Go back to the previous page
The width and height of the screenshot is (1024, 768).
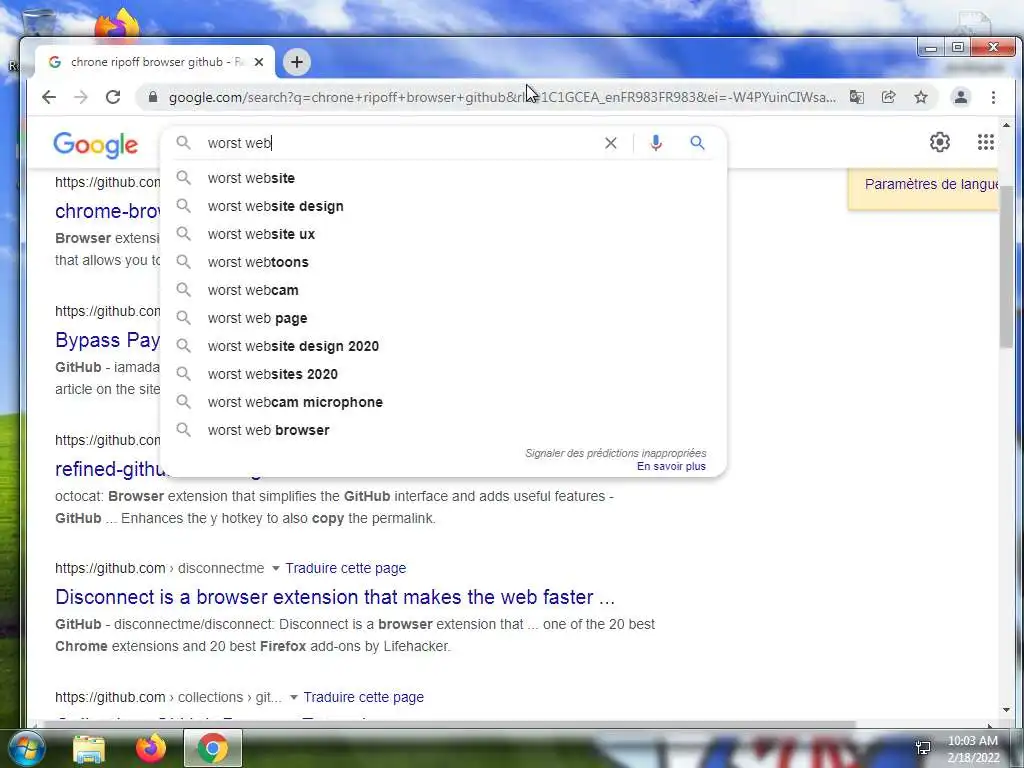coord(49,97)
